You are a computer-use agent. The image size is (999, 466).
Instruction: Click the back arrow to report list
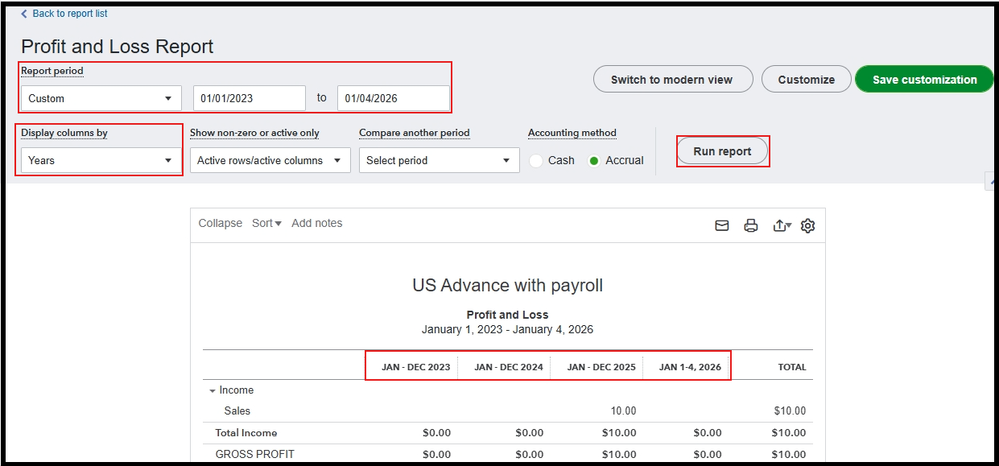25,14
